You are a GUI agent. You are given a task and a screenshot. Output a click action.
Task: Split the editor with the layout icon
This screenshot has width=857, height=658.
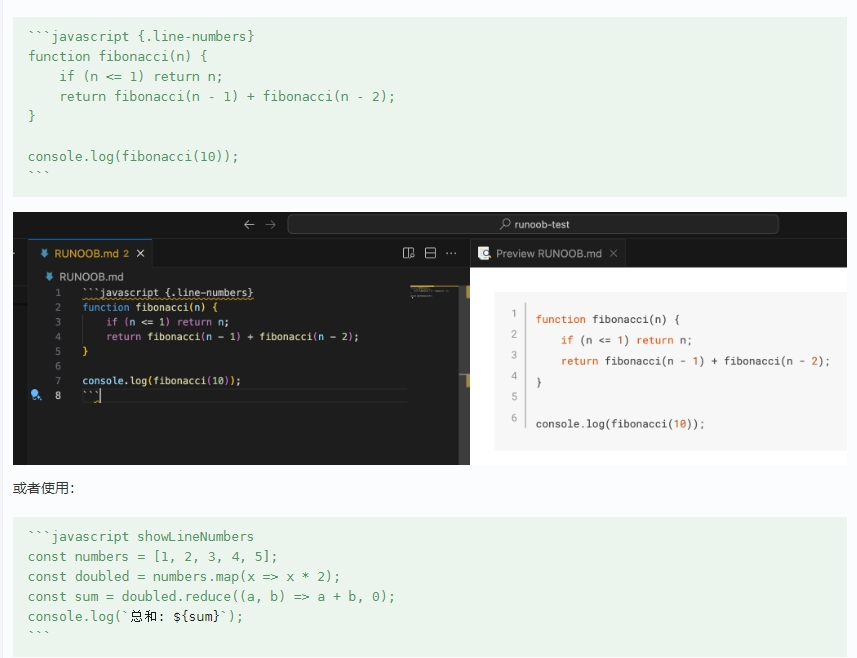click(431, 254)
